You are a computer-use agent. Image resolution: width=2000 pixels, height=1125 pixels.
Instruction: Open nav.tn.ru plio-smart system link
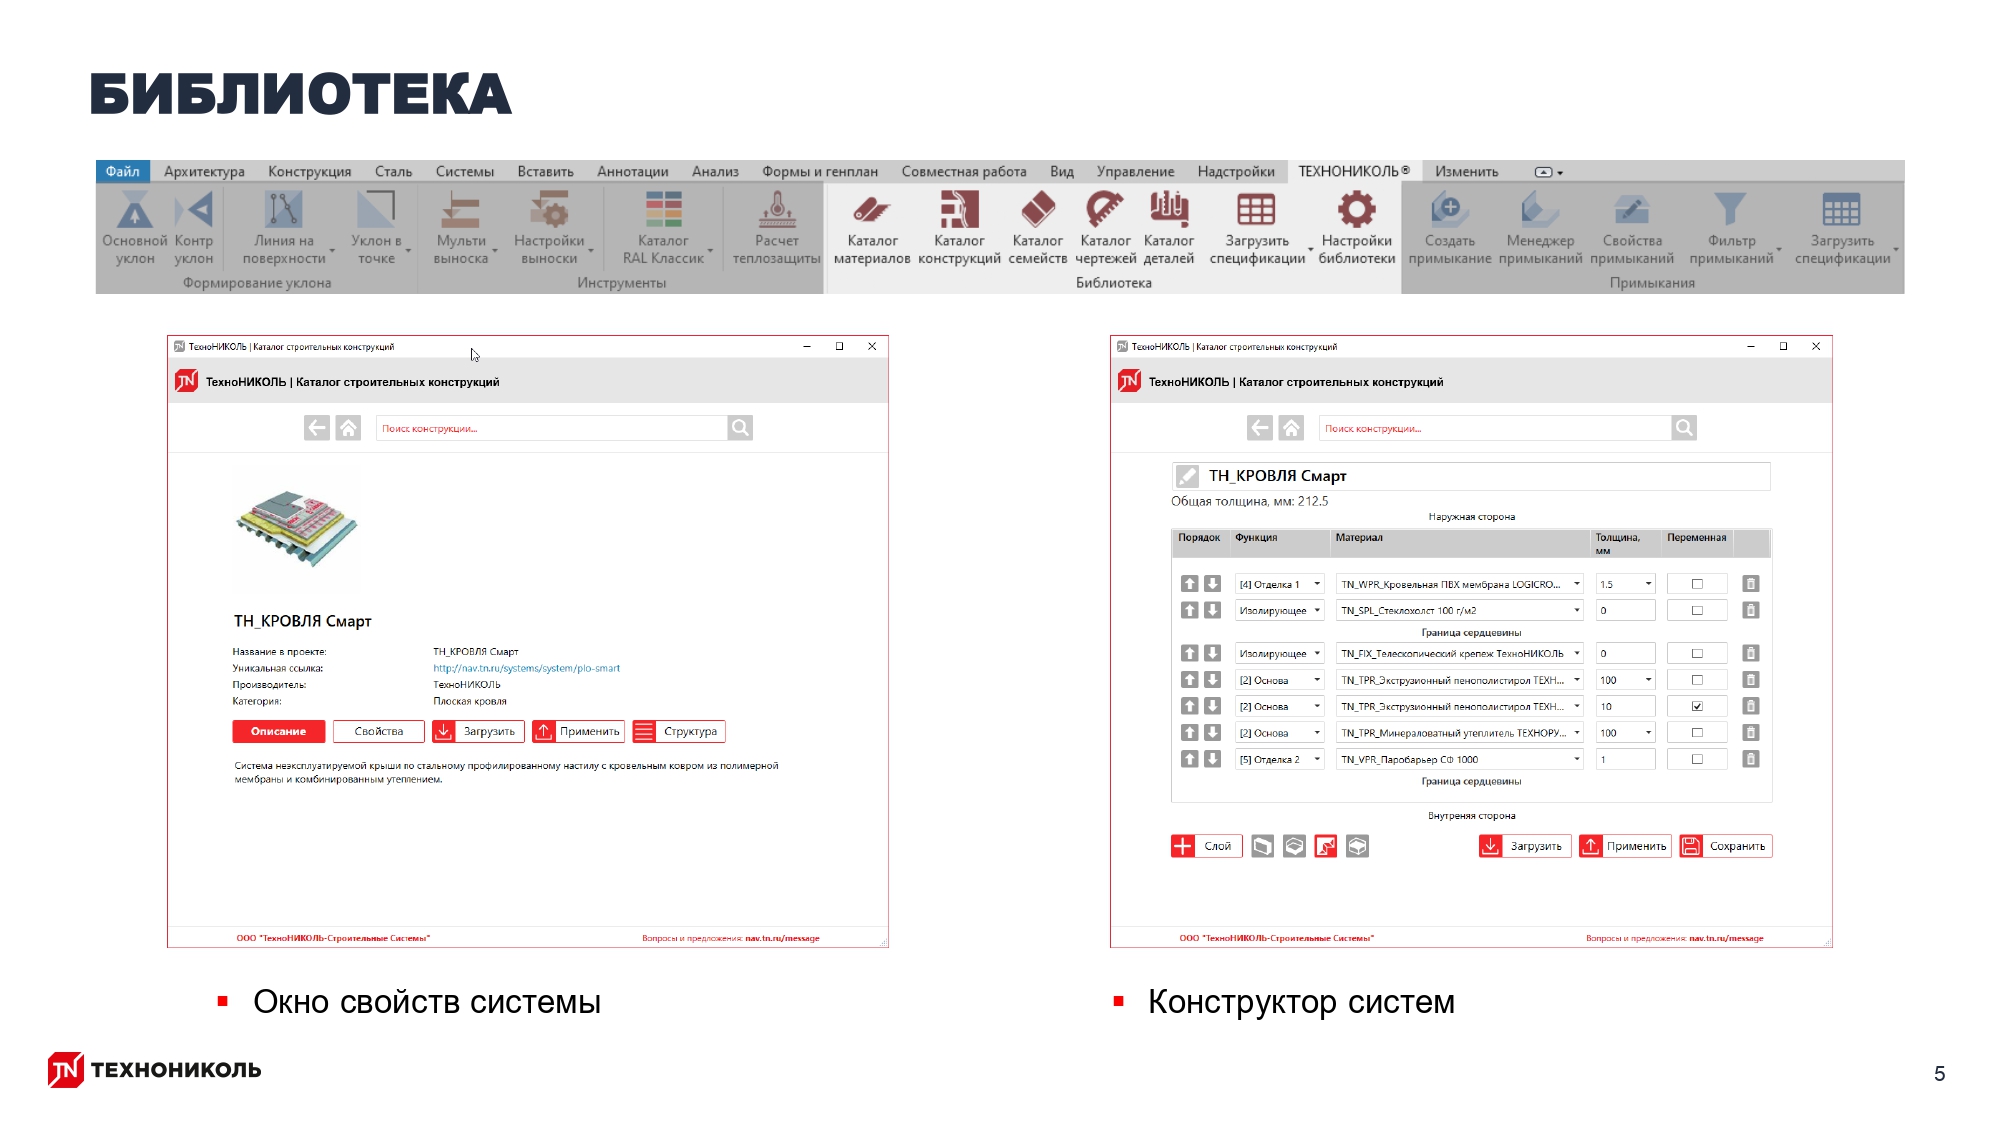point(526,668)
